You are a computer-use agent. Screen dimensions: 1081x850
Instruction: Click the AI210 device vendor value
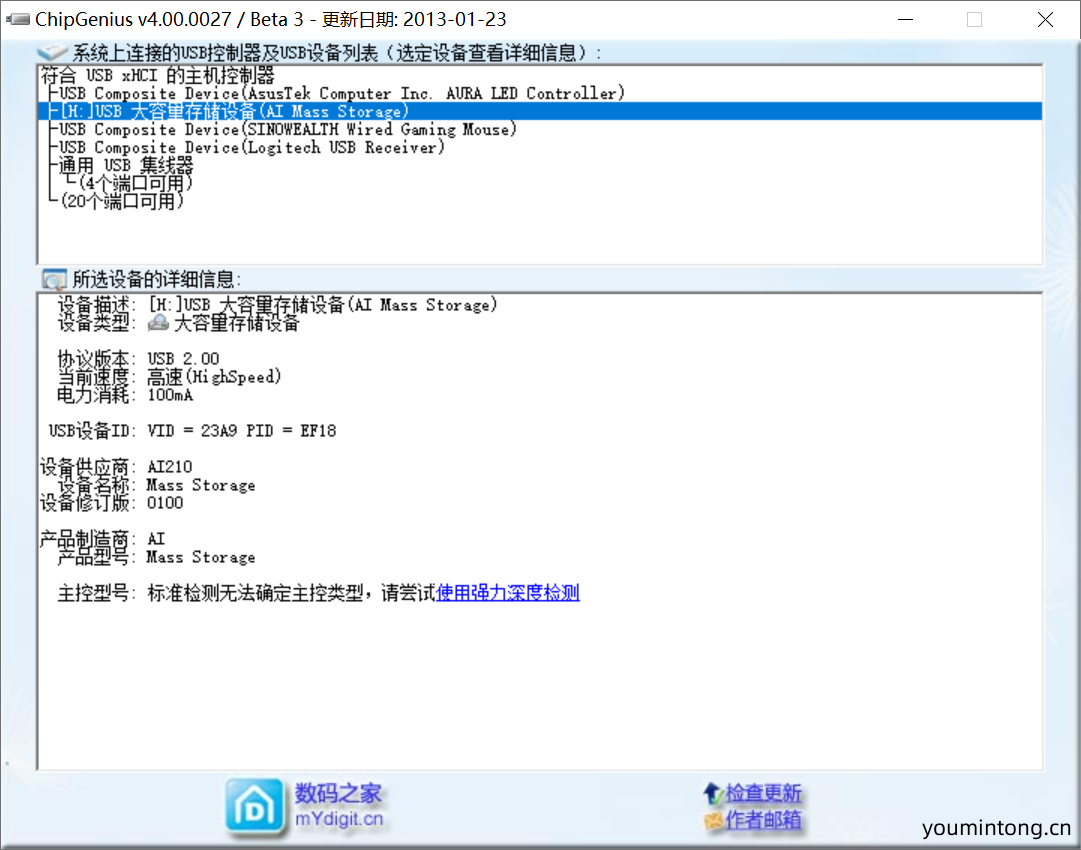pyautogui.click(x=170, y=467)
